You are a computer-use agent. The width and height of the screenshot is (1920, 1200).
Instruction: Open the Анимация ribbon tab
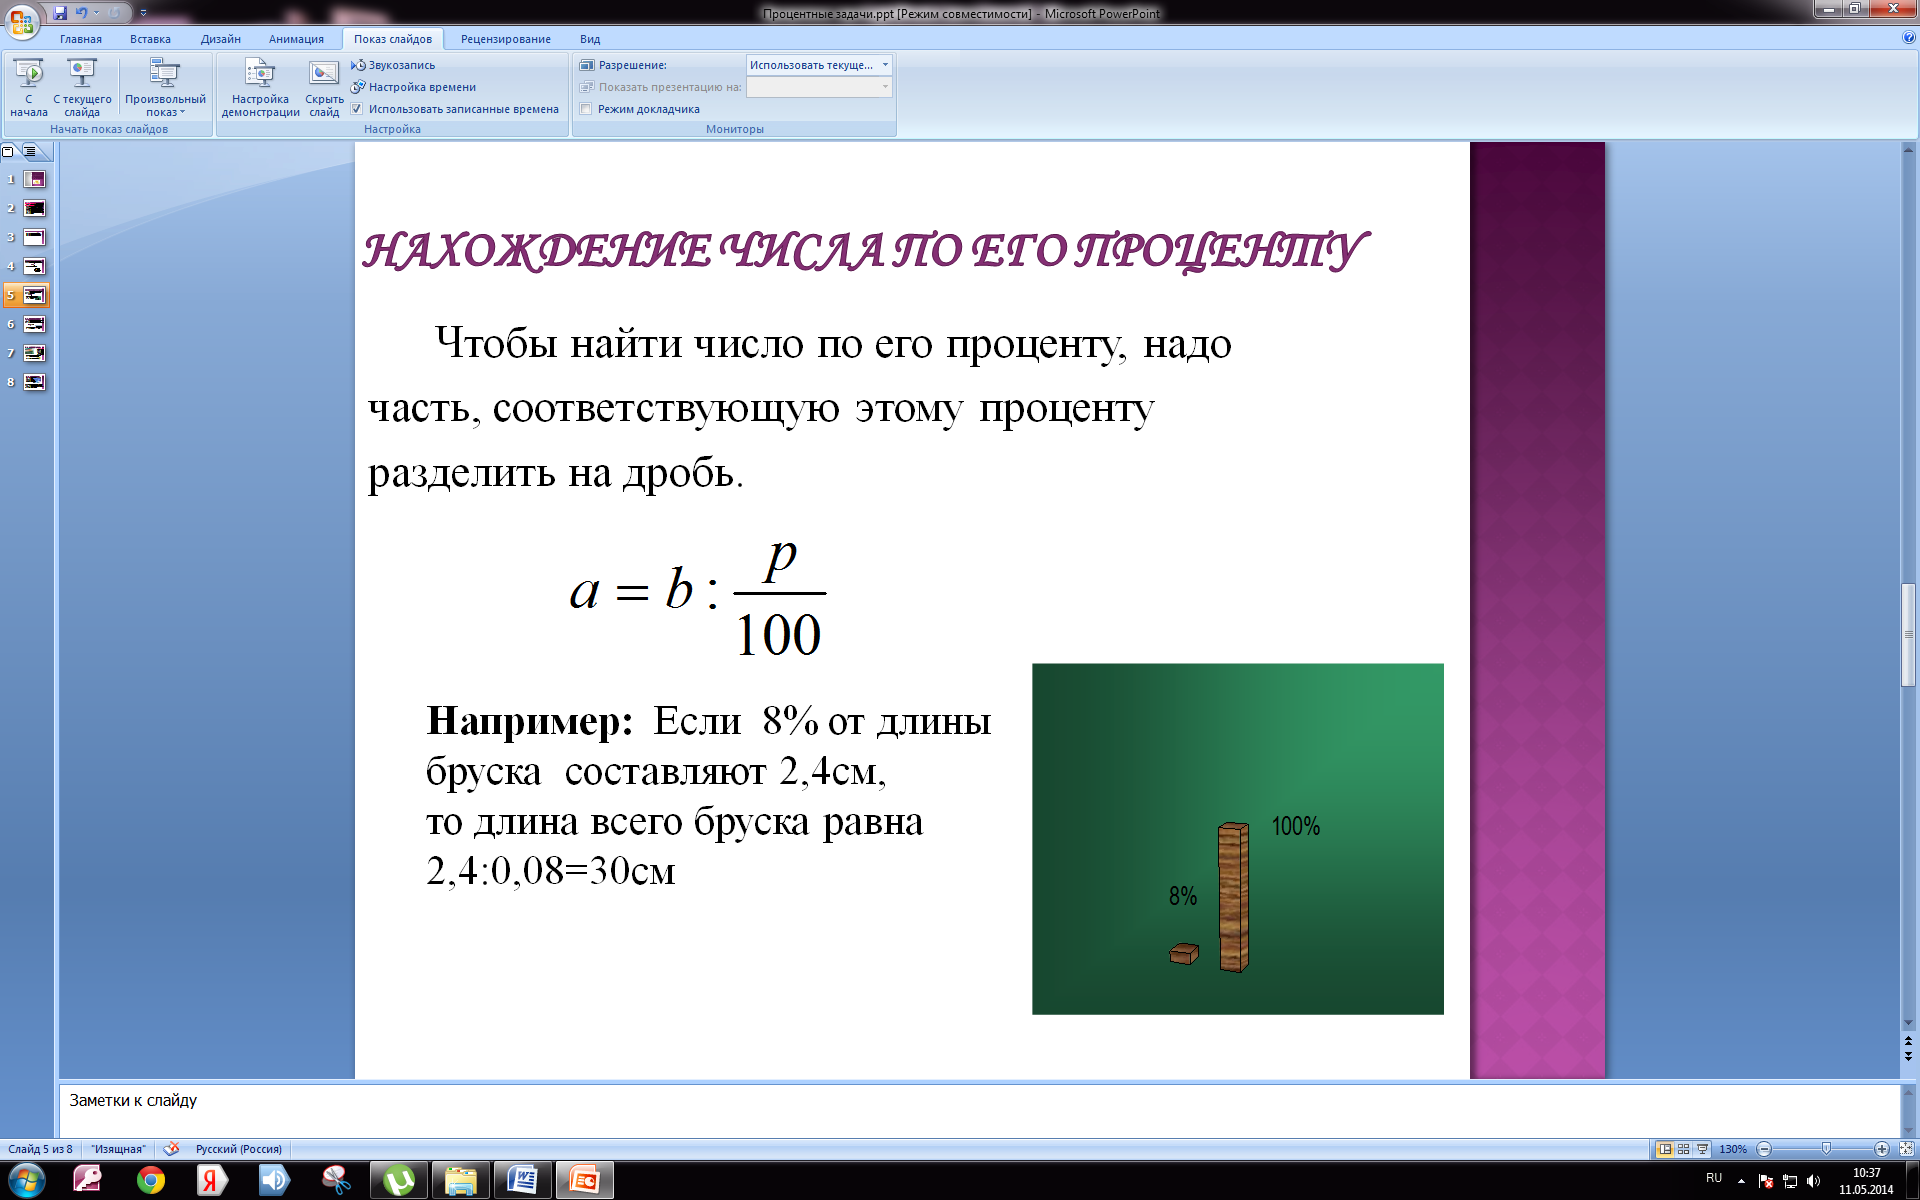click(x=296, y=39)
